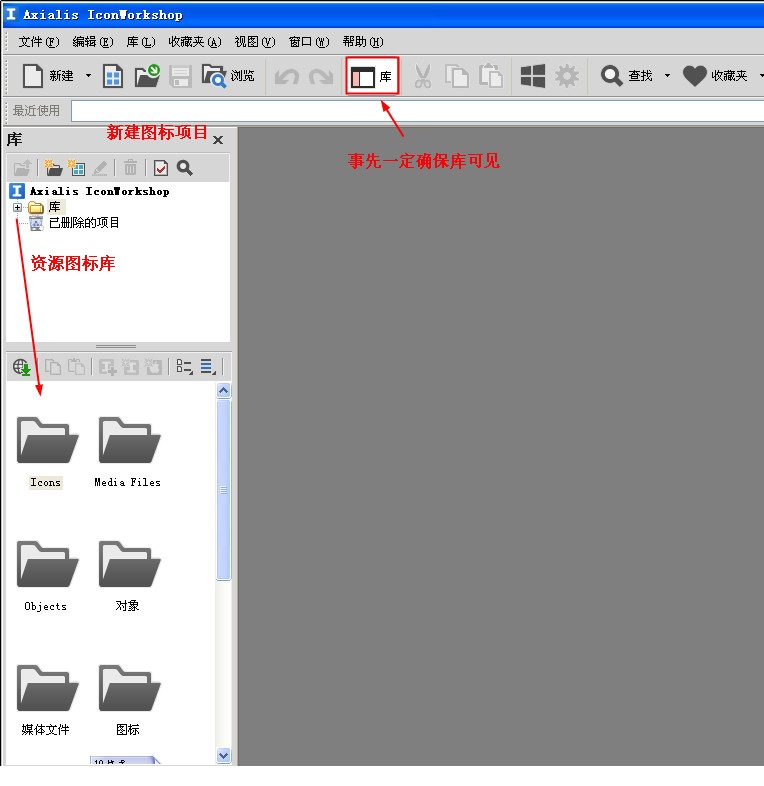Select Axialis IconWorkshop root tree node
Viewport: 764px width, 786px height.
[x=99, y=191]
